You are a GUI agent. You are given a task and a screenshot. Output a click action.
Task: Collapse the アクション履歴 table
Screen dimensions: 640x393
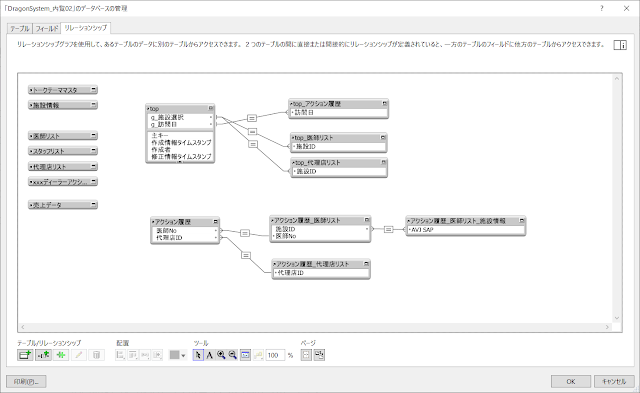pos(216,222)
